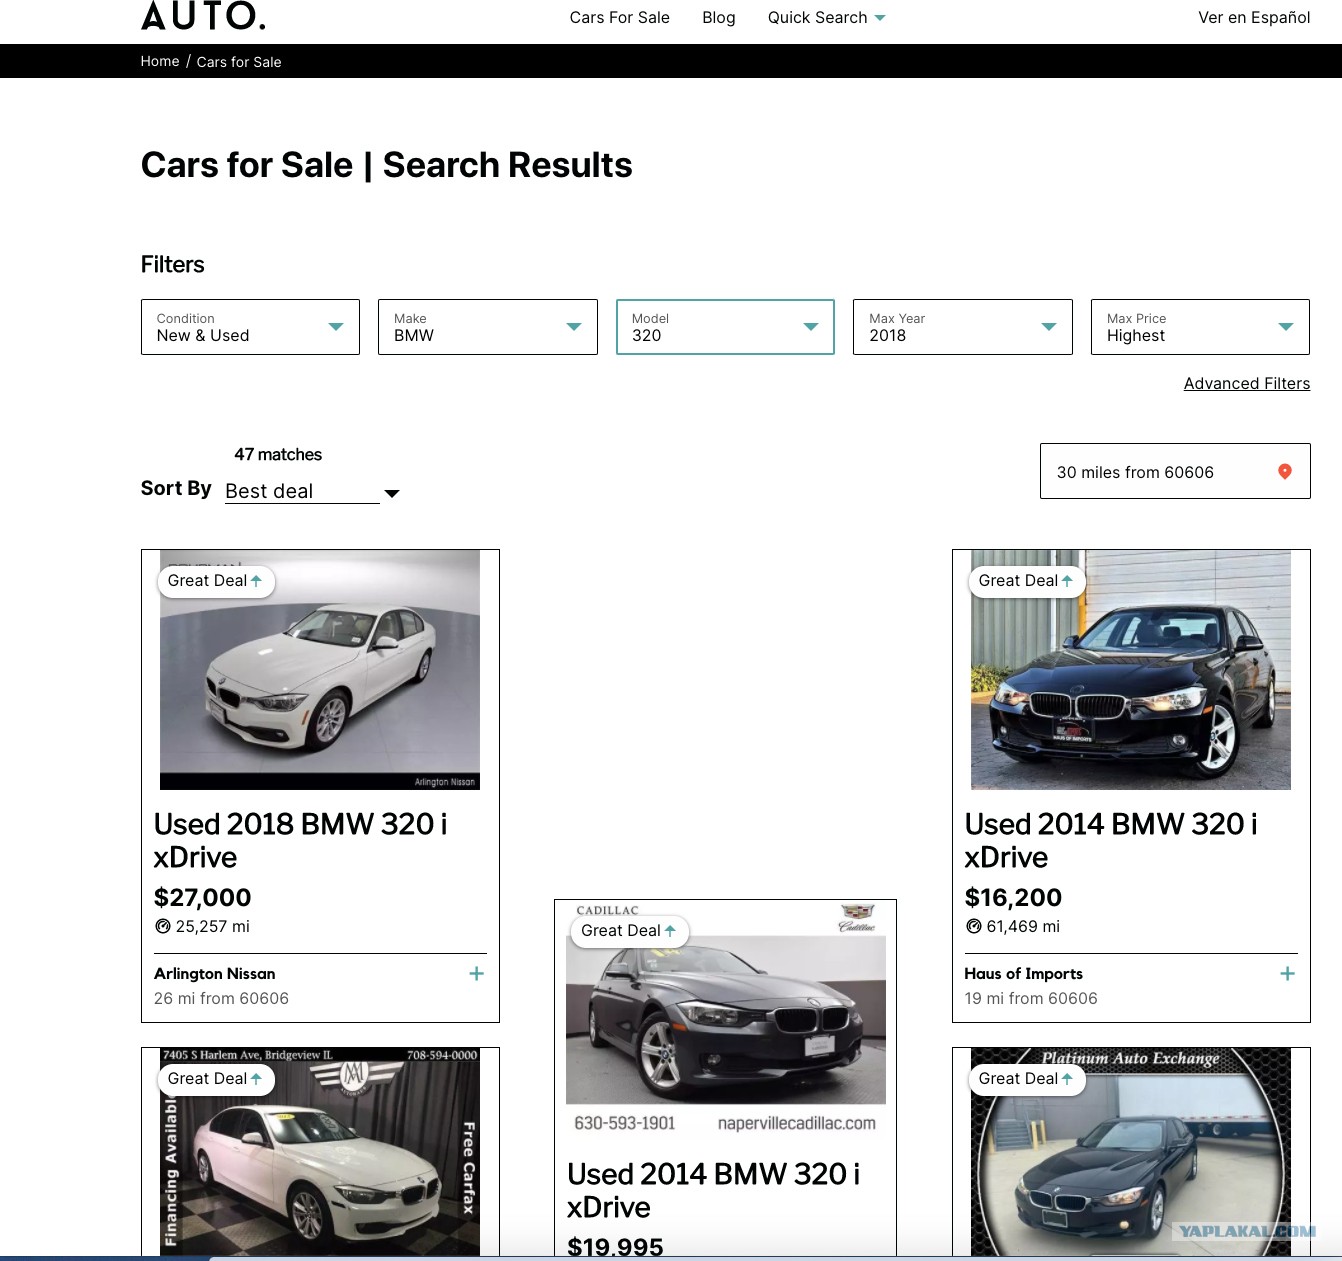Click the 30 miles from 60606 field
The image size is (1342, 1261).
pos(1175,471)
